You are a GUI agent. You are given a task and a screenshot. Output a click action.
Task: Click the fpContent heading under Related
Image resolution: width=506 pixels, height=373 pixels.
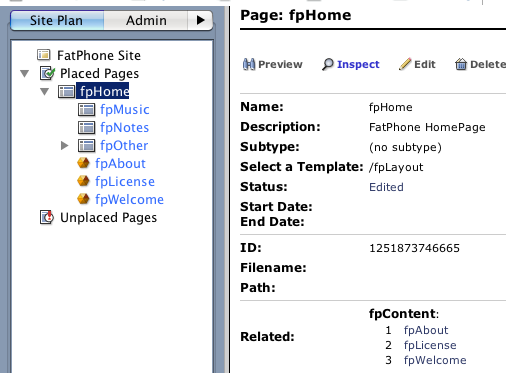404,314
